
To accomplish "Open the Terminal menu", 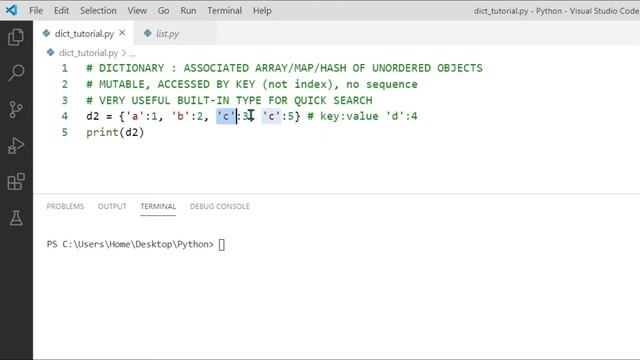I will point(224,11).
